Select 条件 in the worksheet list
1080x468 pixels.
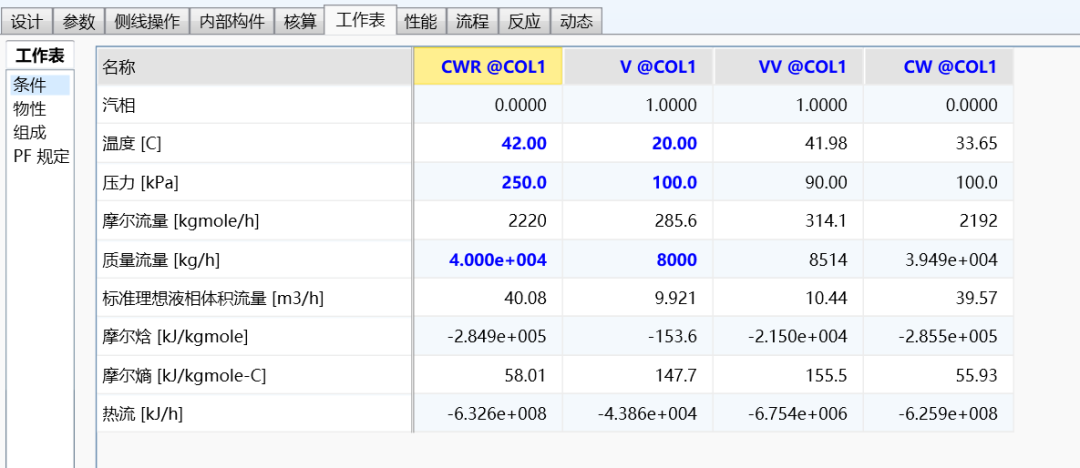(x=30, y=86)
